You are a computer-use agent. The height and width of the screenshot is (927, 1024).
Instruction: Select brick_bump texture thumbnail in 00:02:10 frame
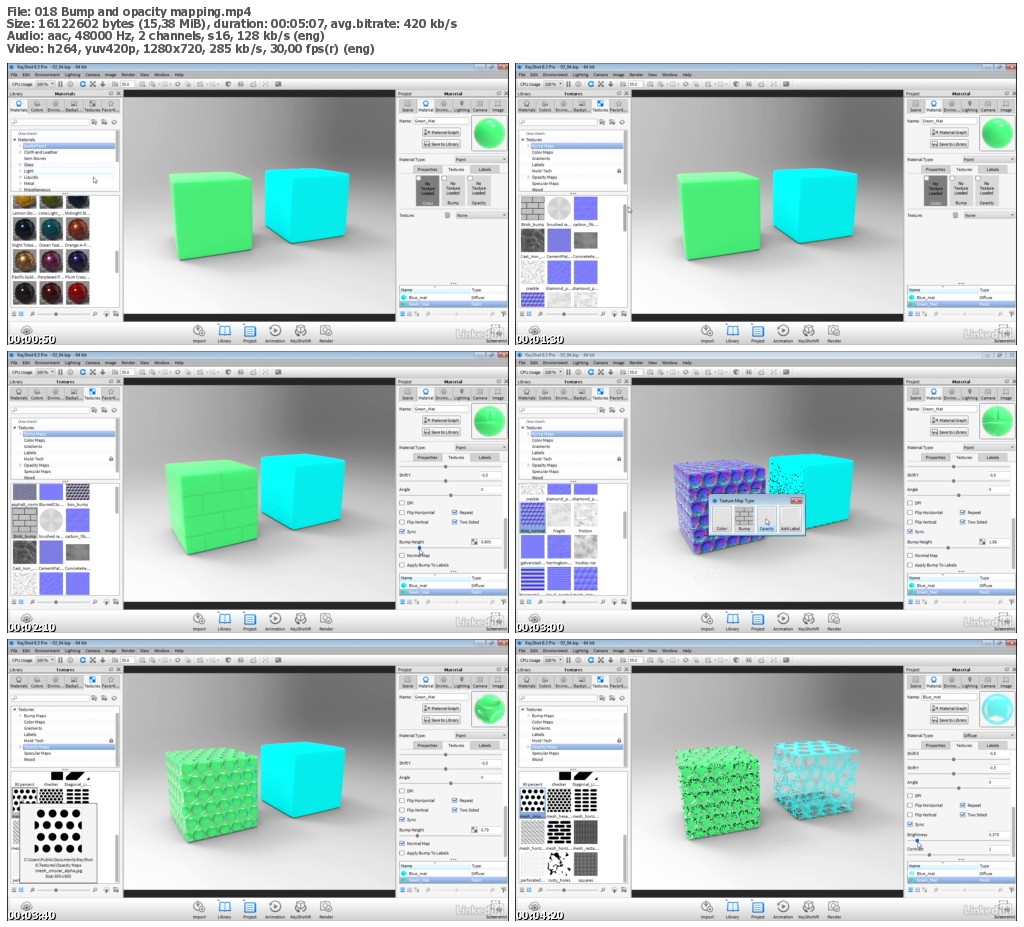[25, 521]
